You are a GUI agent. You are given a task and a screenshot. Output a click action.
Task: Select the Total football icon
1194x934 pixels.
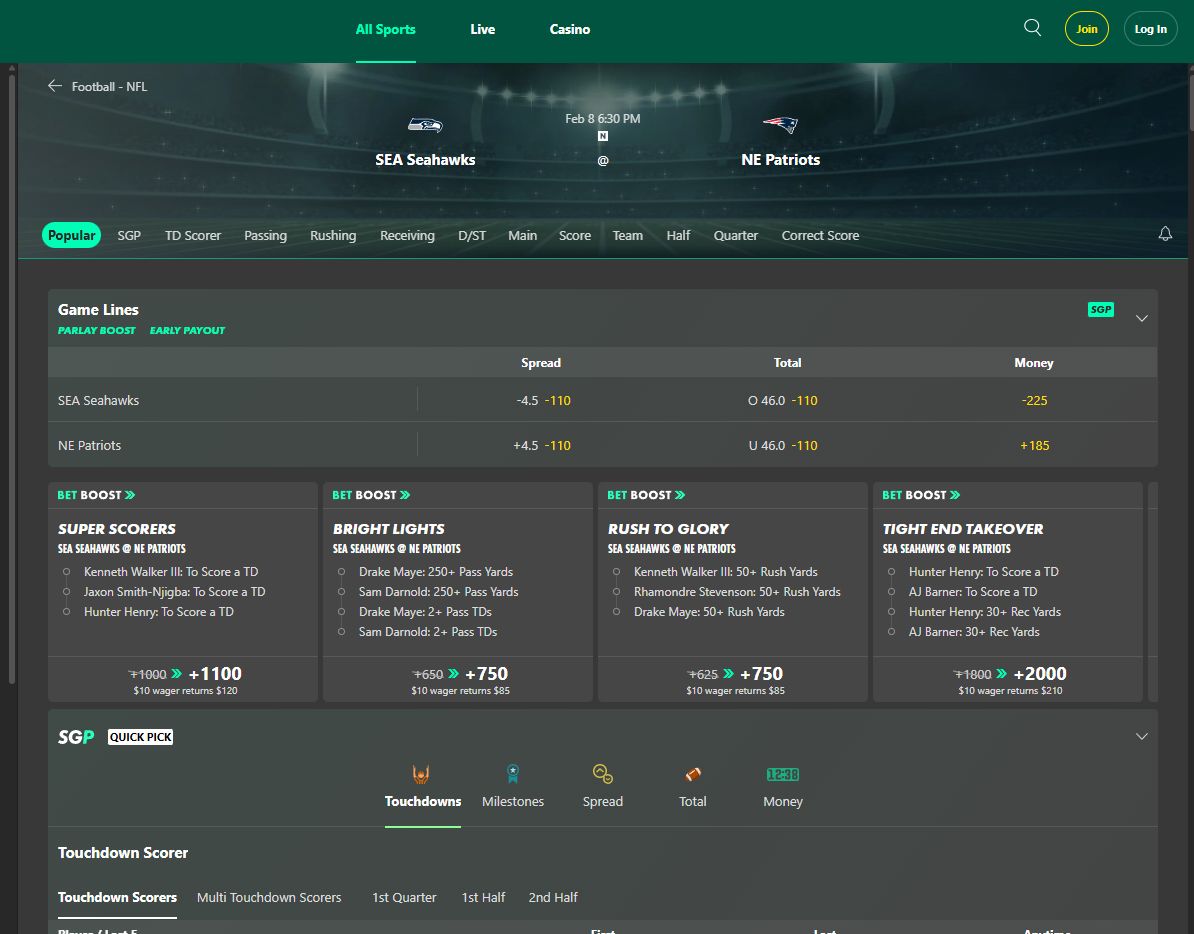[693, 774]
